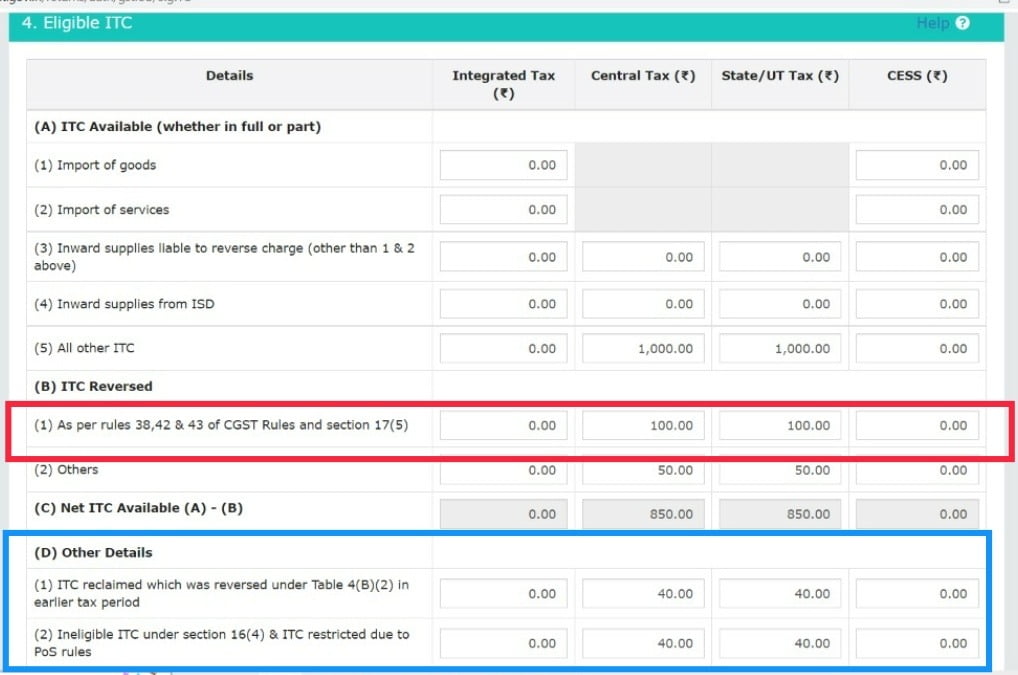Select CESS field for Import of services
The width and height of the screenshot is (1018, 675).
click(917, 210)
